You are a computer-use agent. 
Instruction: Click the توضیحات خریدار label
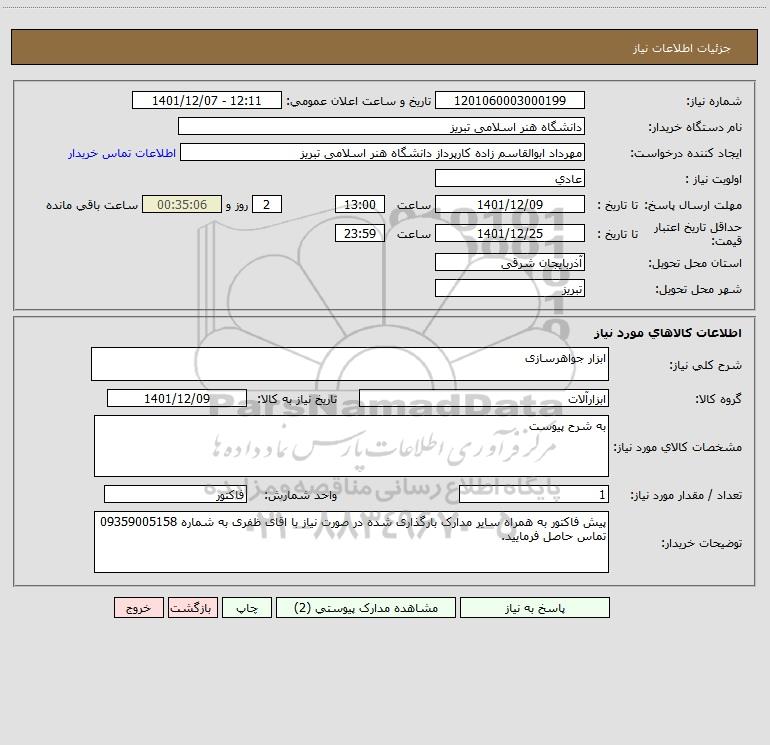(701, 544)
